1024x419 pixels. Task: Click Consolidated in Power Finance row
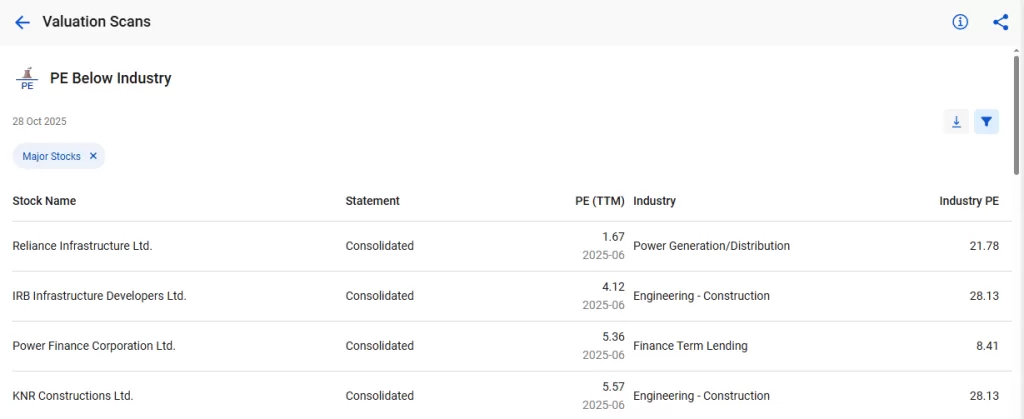tap(379, 346)
